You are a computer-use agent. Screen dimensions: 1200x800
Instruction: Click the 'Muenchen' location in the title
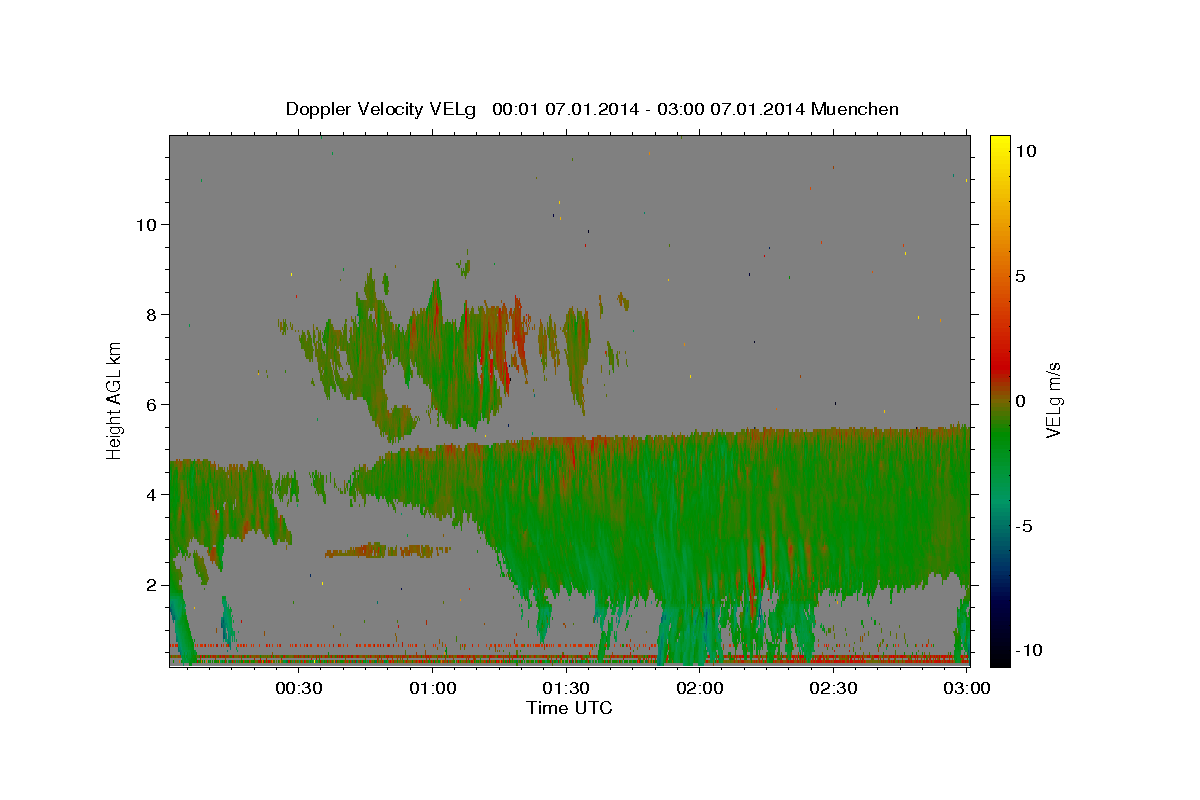pyautogui.click(x=855, y=109)
